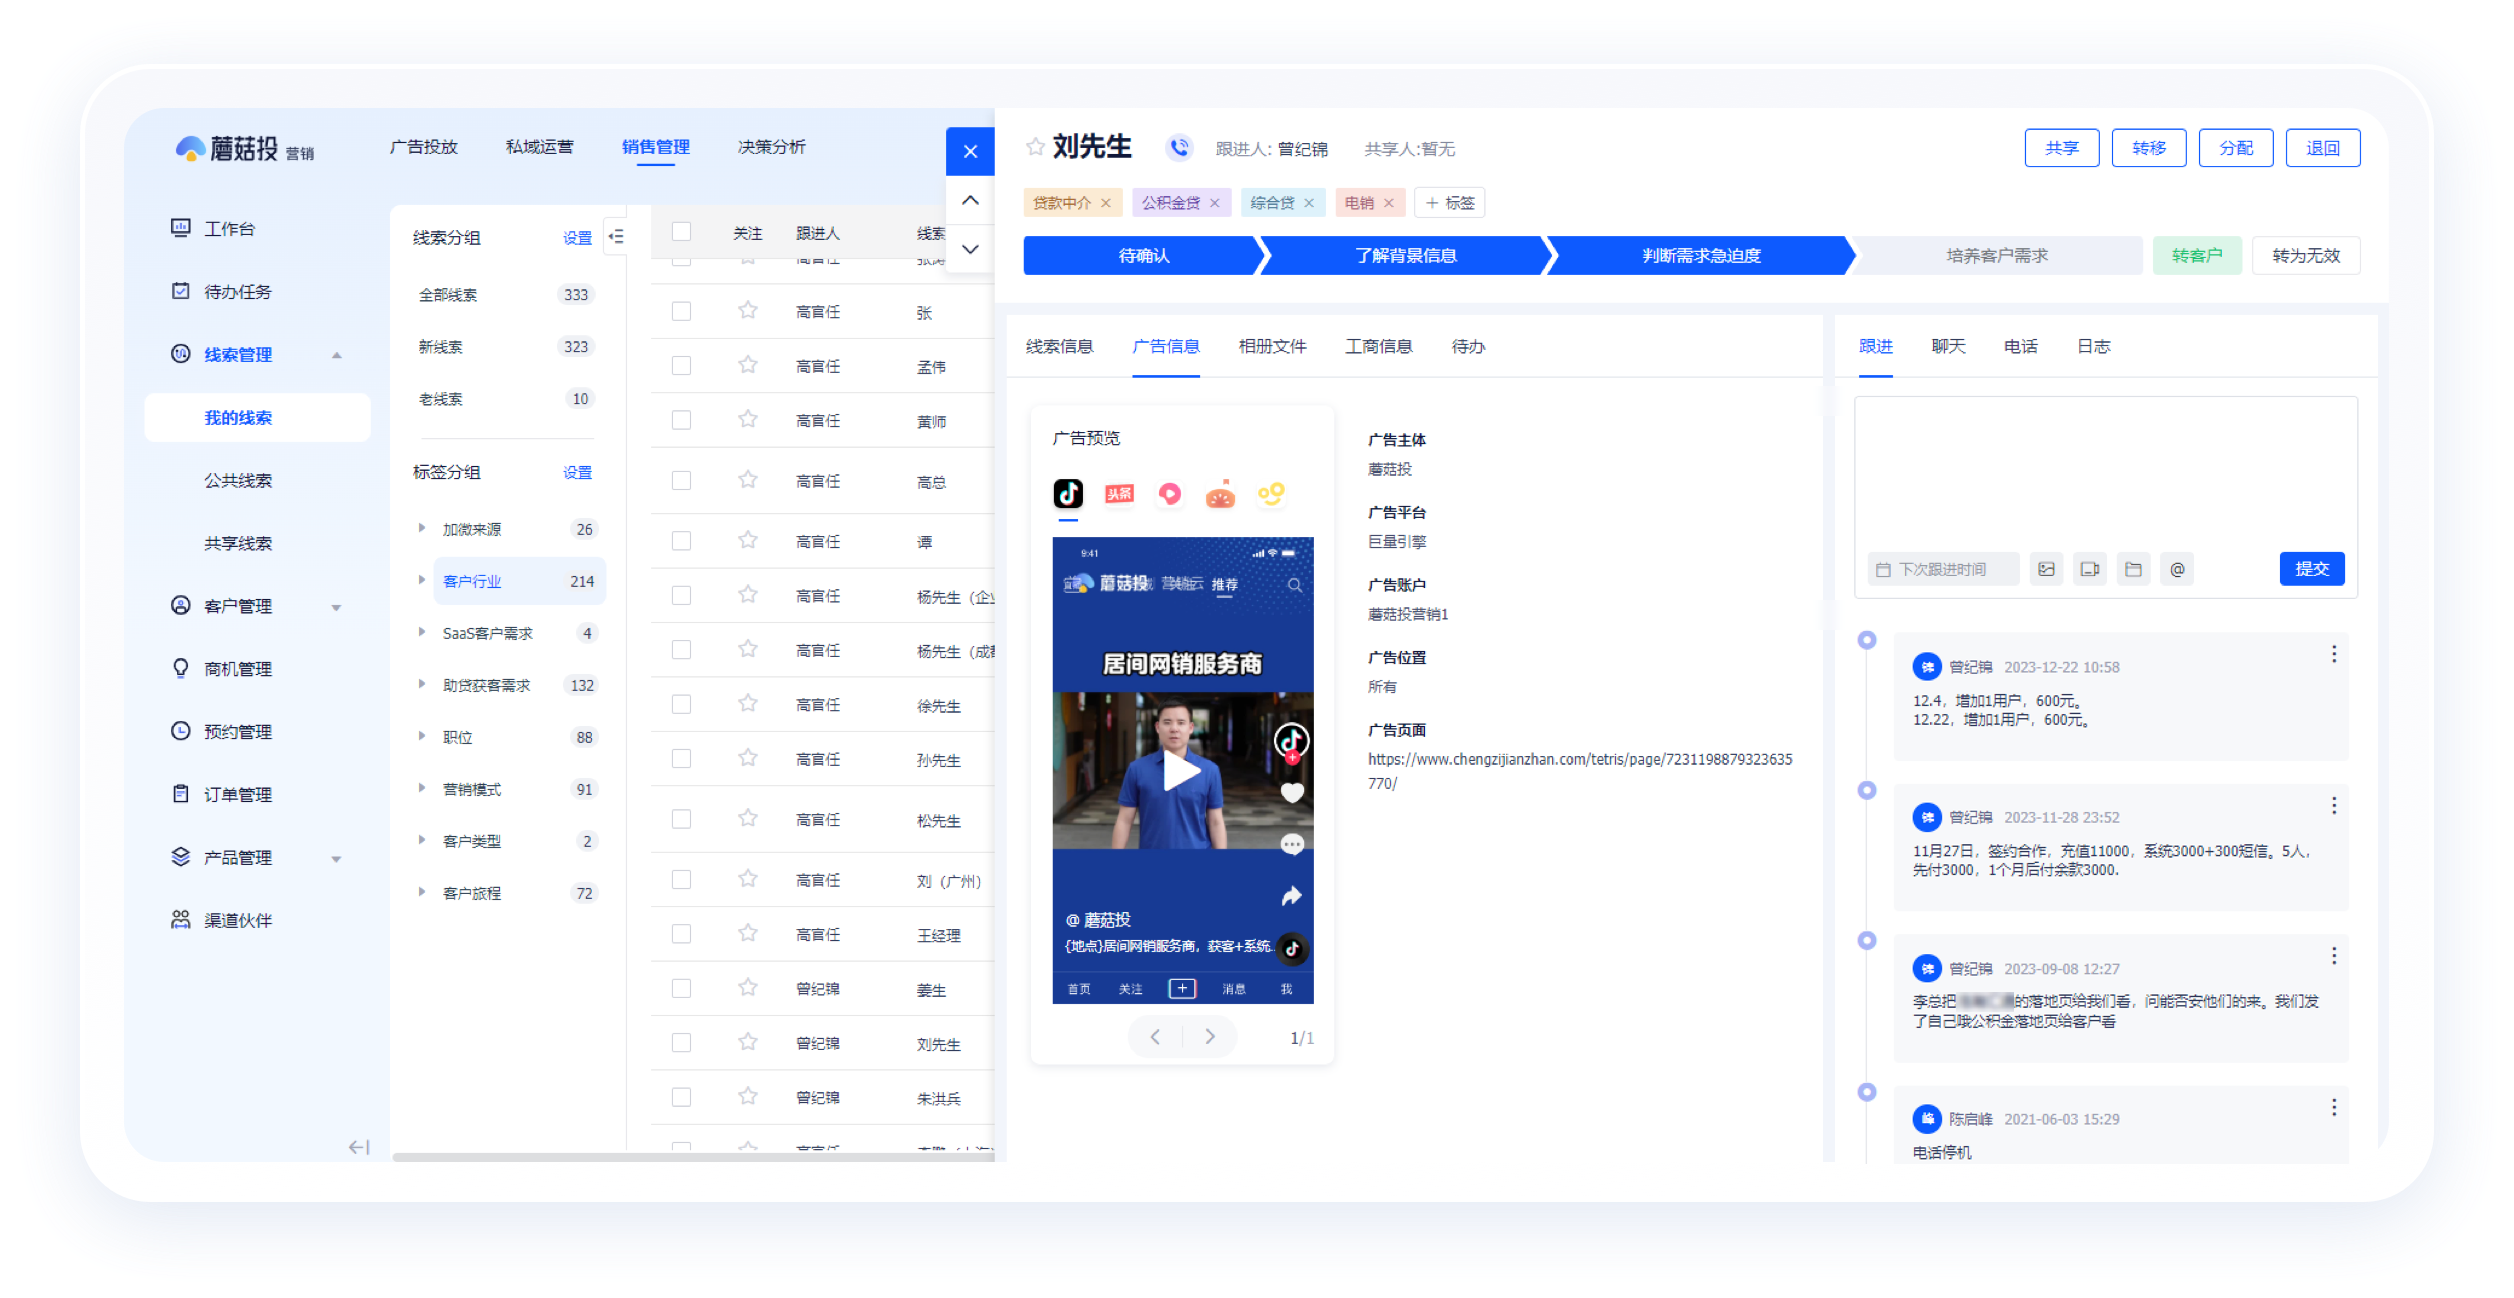
Task: Collapse sidebar with bottom-left arrow icon
Action: 359,1147
